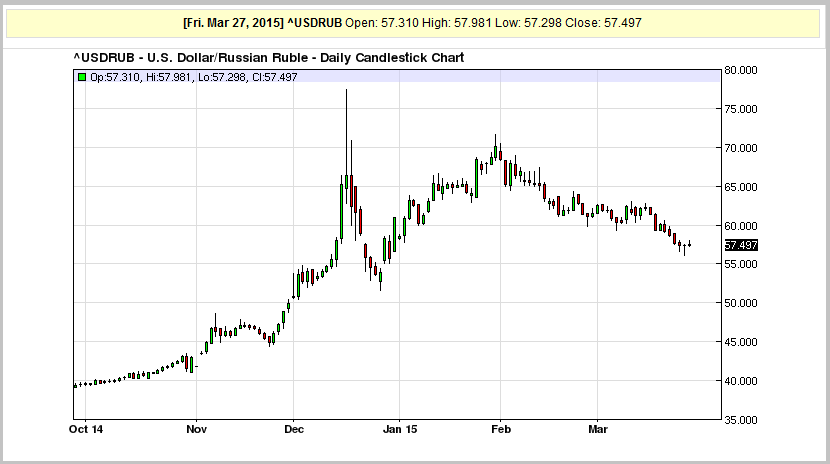The width and height of the screenshot is (830, 464).
Task: Click 'High: 57.981' in the header bar
Action: tap(457, 23)
